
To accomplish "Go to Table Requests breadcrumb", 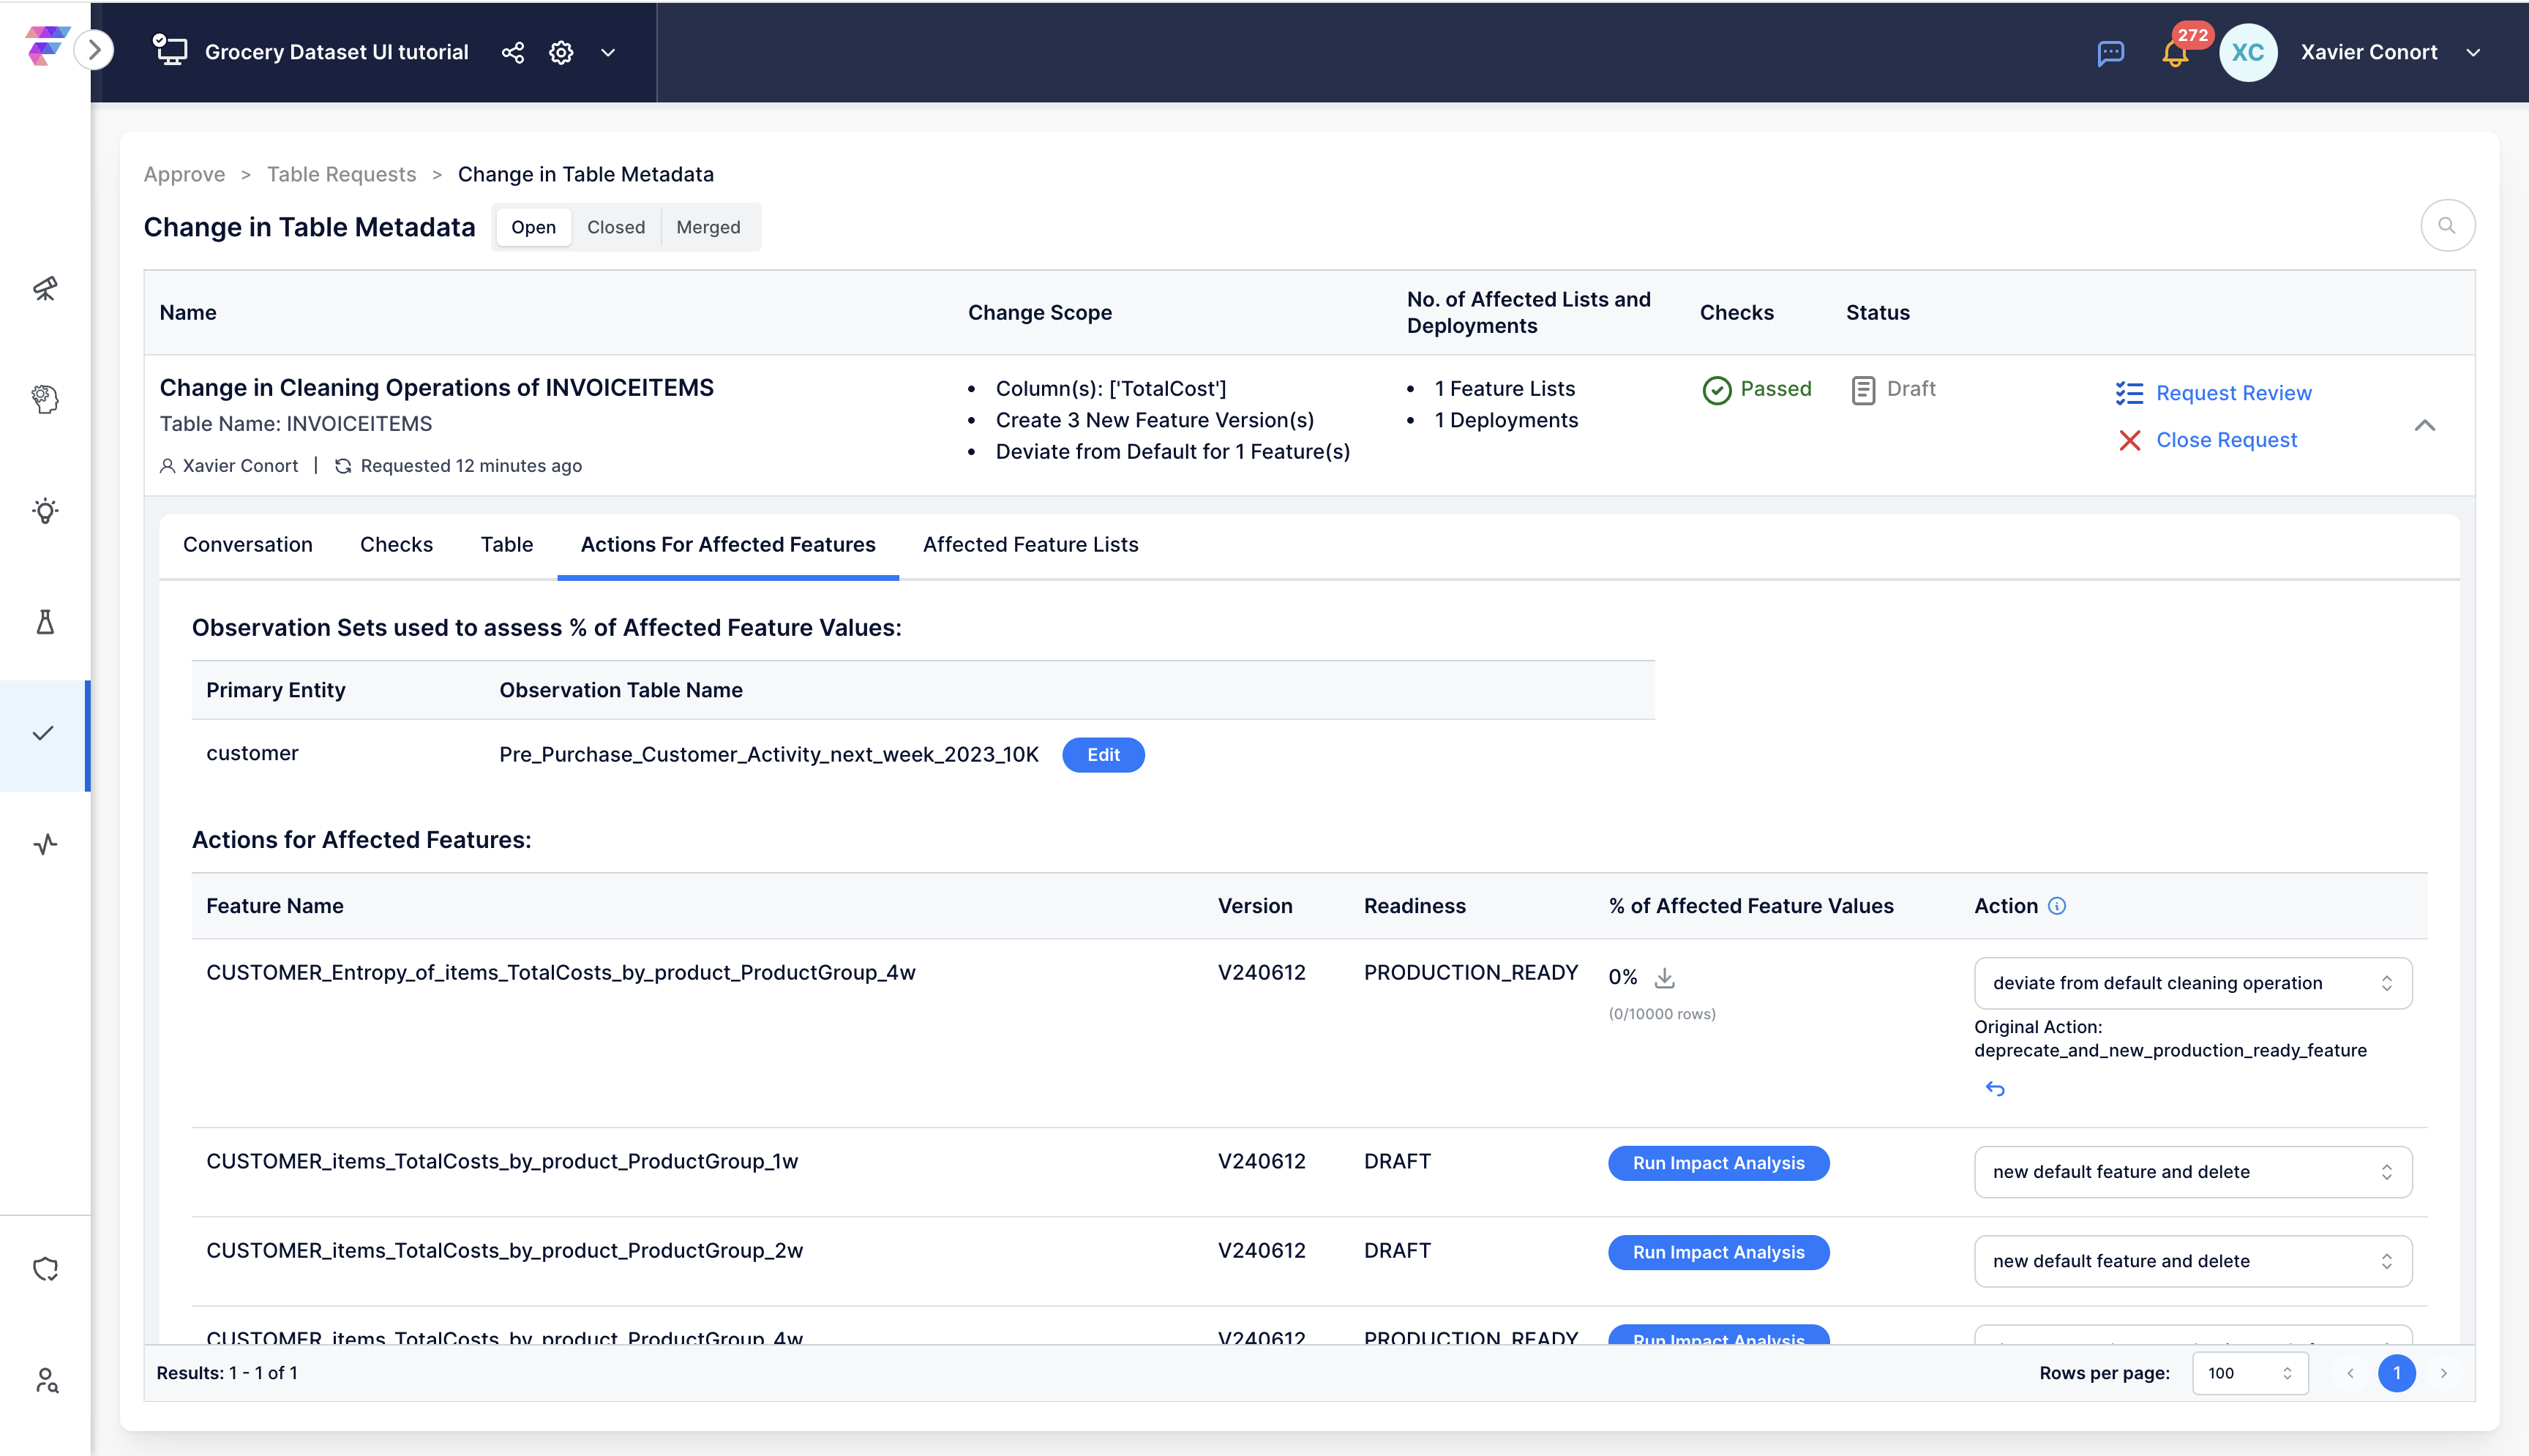I will 341,174.
